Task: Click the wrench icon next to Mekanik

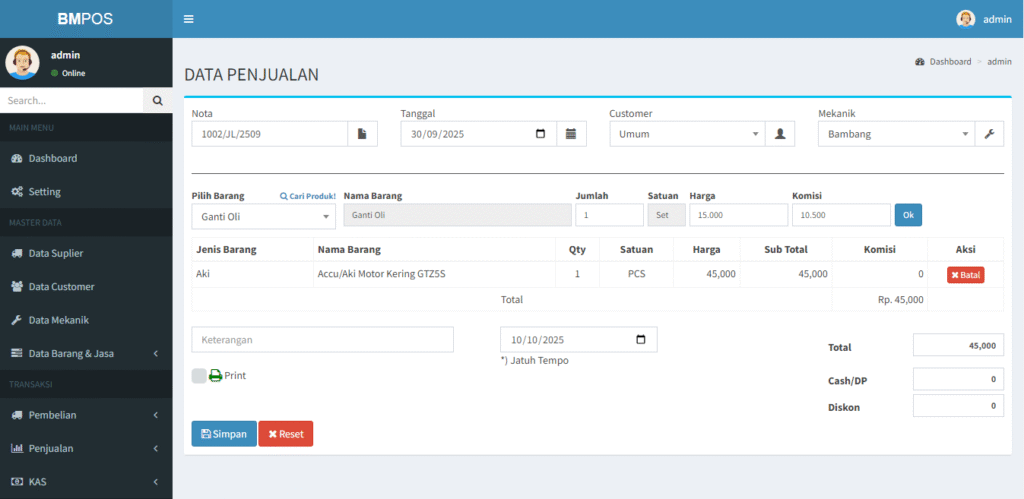Action: tap(989, 134)
